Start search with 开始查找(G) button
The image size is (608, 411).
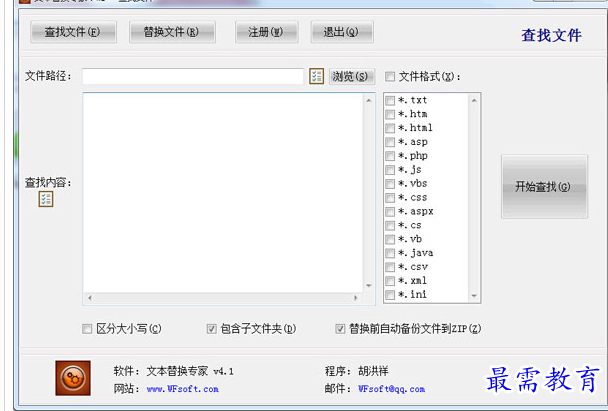[544, 187]
